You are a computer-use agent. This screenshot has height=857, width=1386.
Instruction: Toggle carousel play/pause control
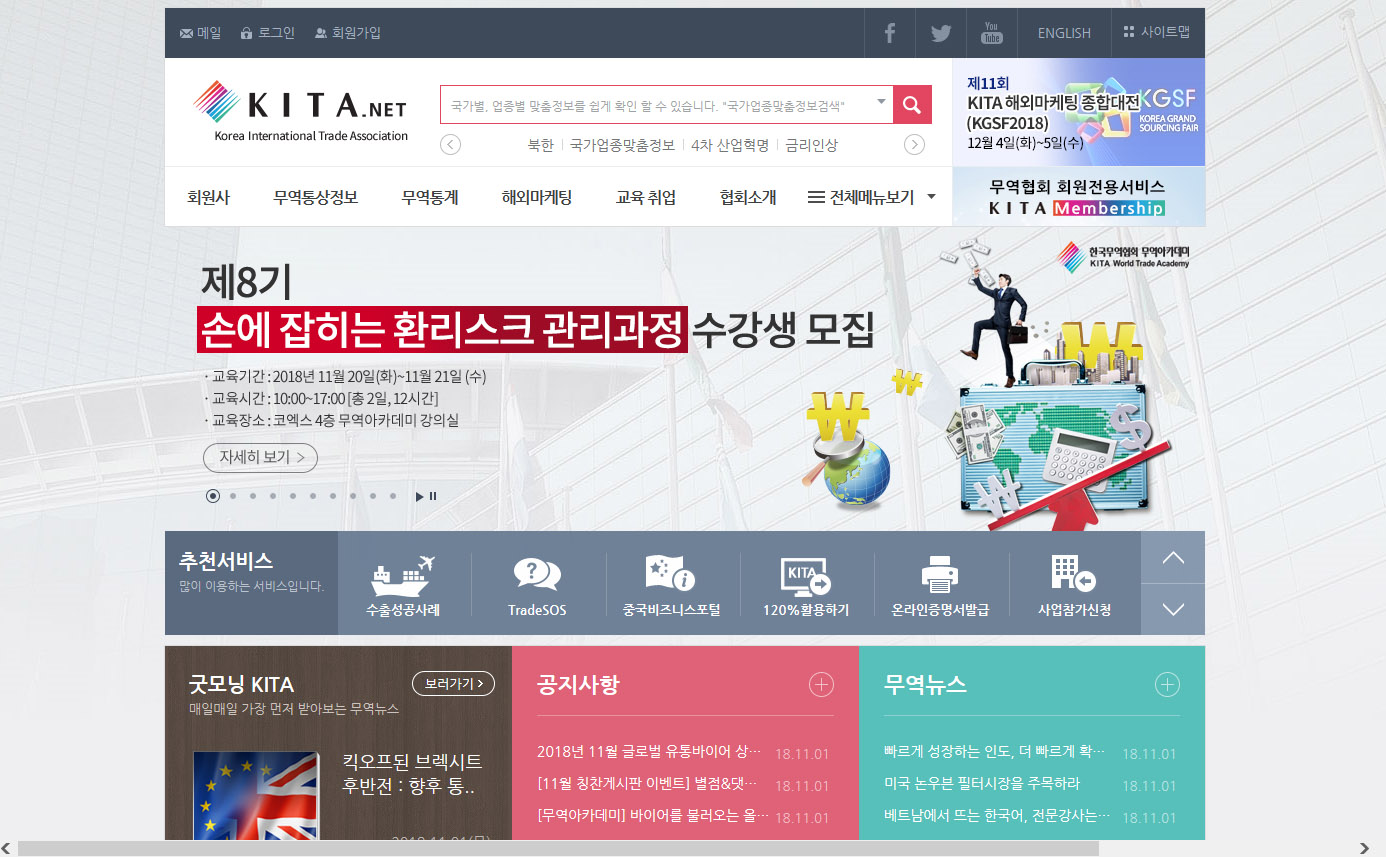[426, 496]
